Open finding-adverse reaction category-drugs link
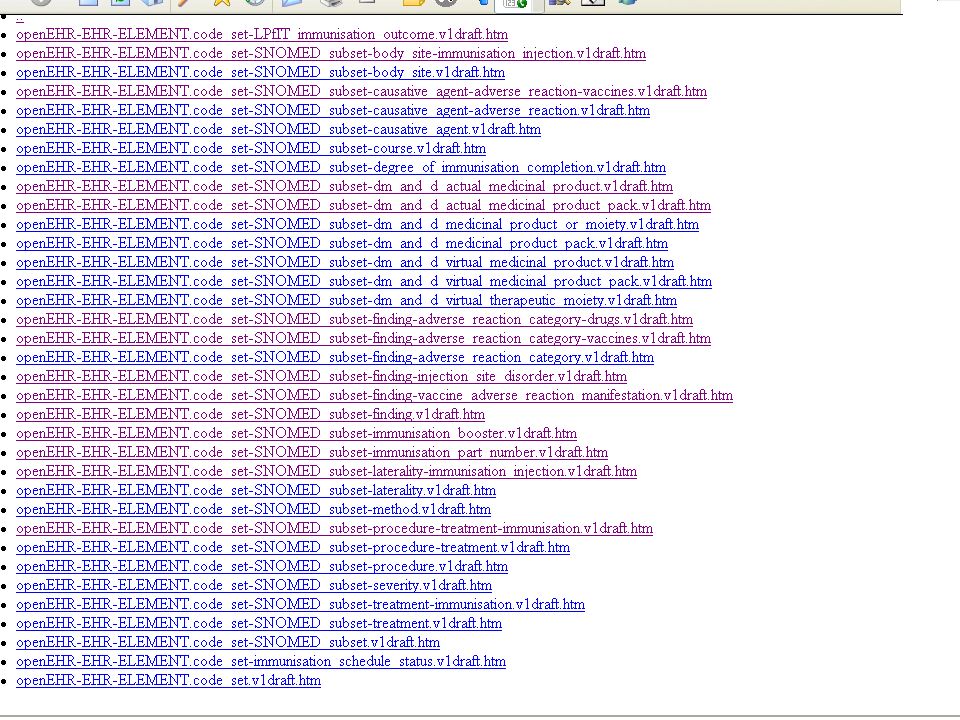The image size is (960, 720). tap(354, 319)
